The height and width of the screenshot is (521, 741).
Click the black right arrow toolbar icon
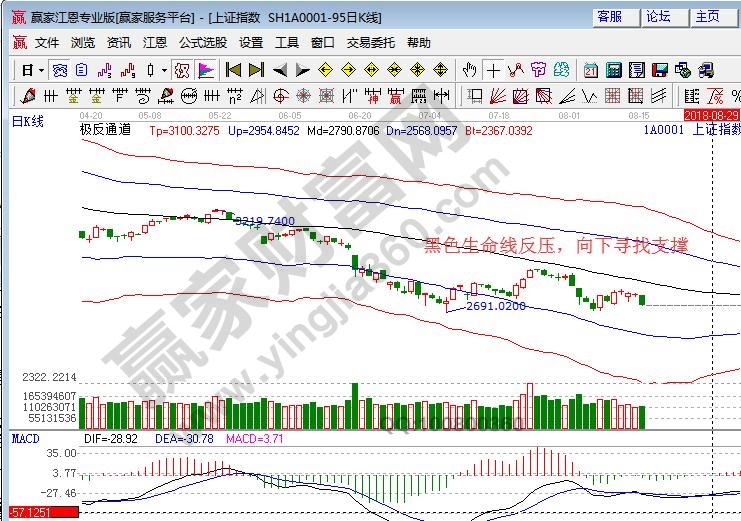[x=302, y=70]
